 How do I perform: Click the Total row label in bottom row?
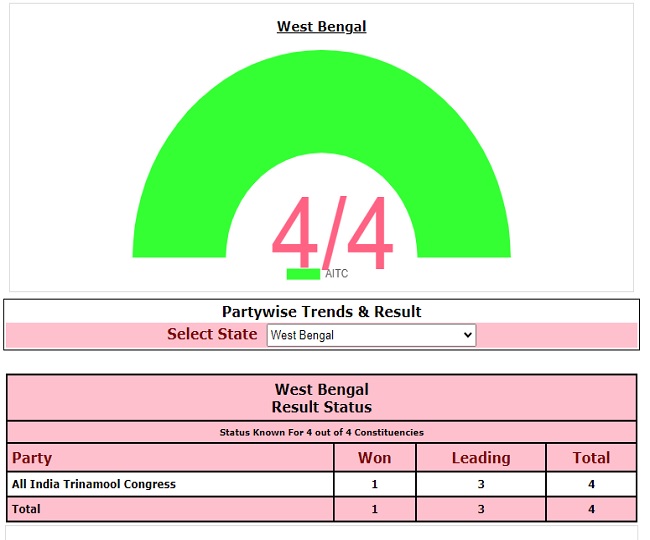(x=27, y=509)
